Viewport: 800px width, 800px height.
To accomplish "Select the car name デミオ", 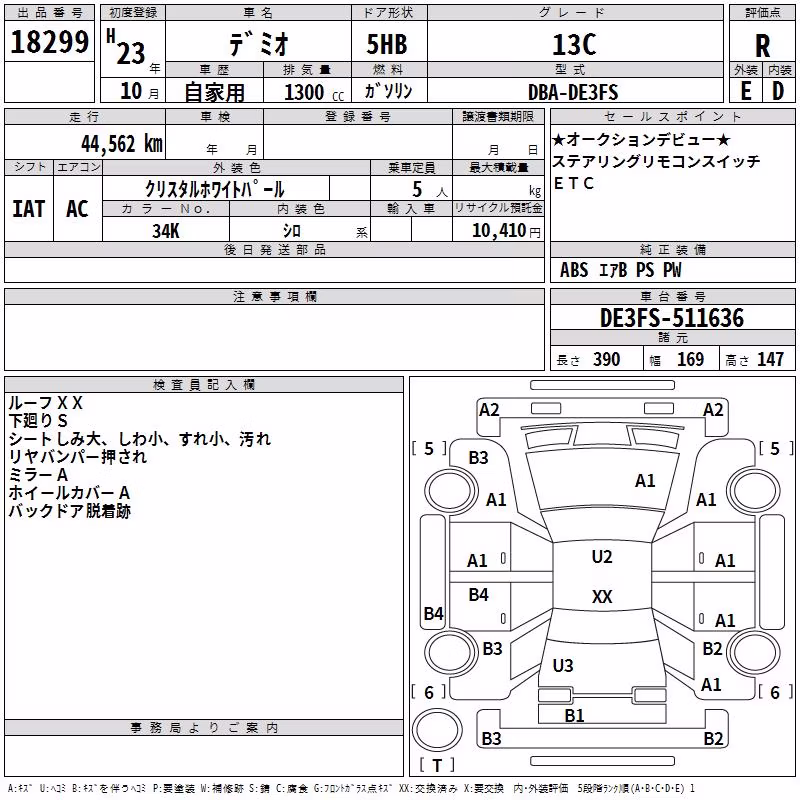I will click(x=259, y=43).
